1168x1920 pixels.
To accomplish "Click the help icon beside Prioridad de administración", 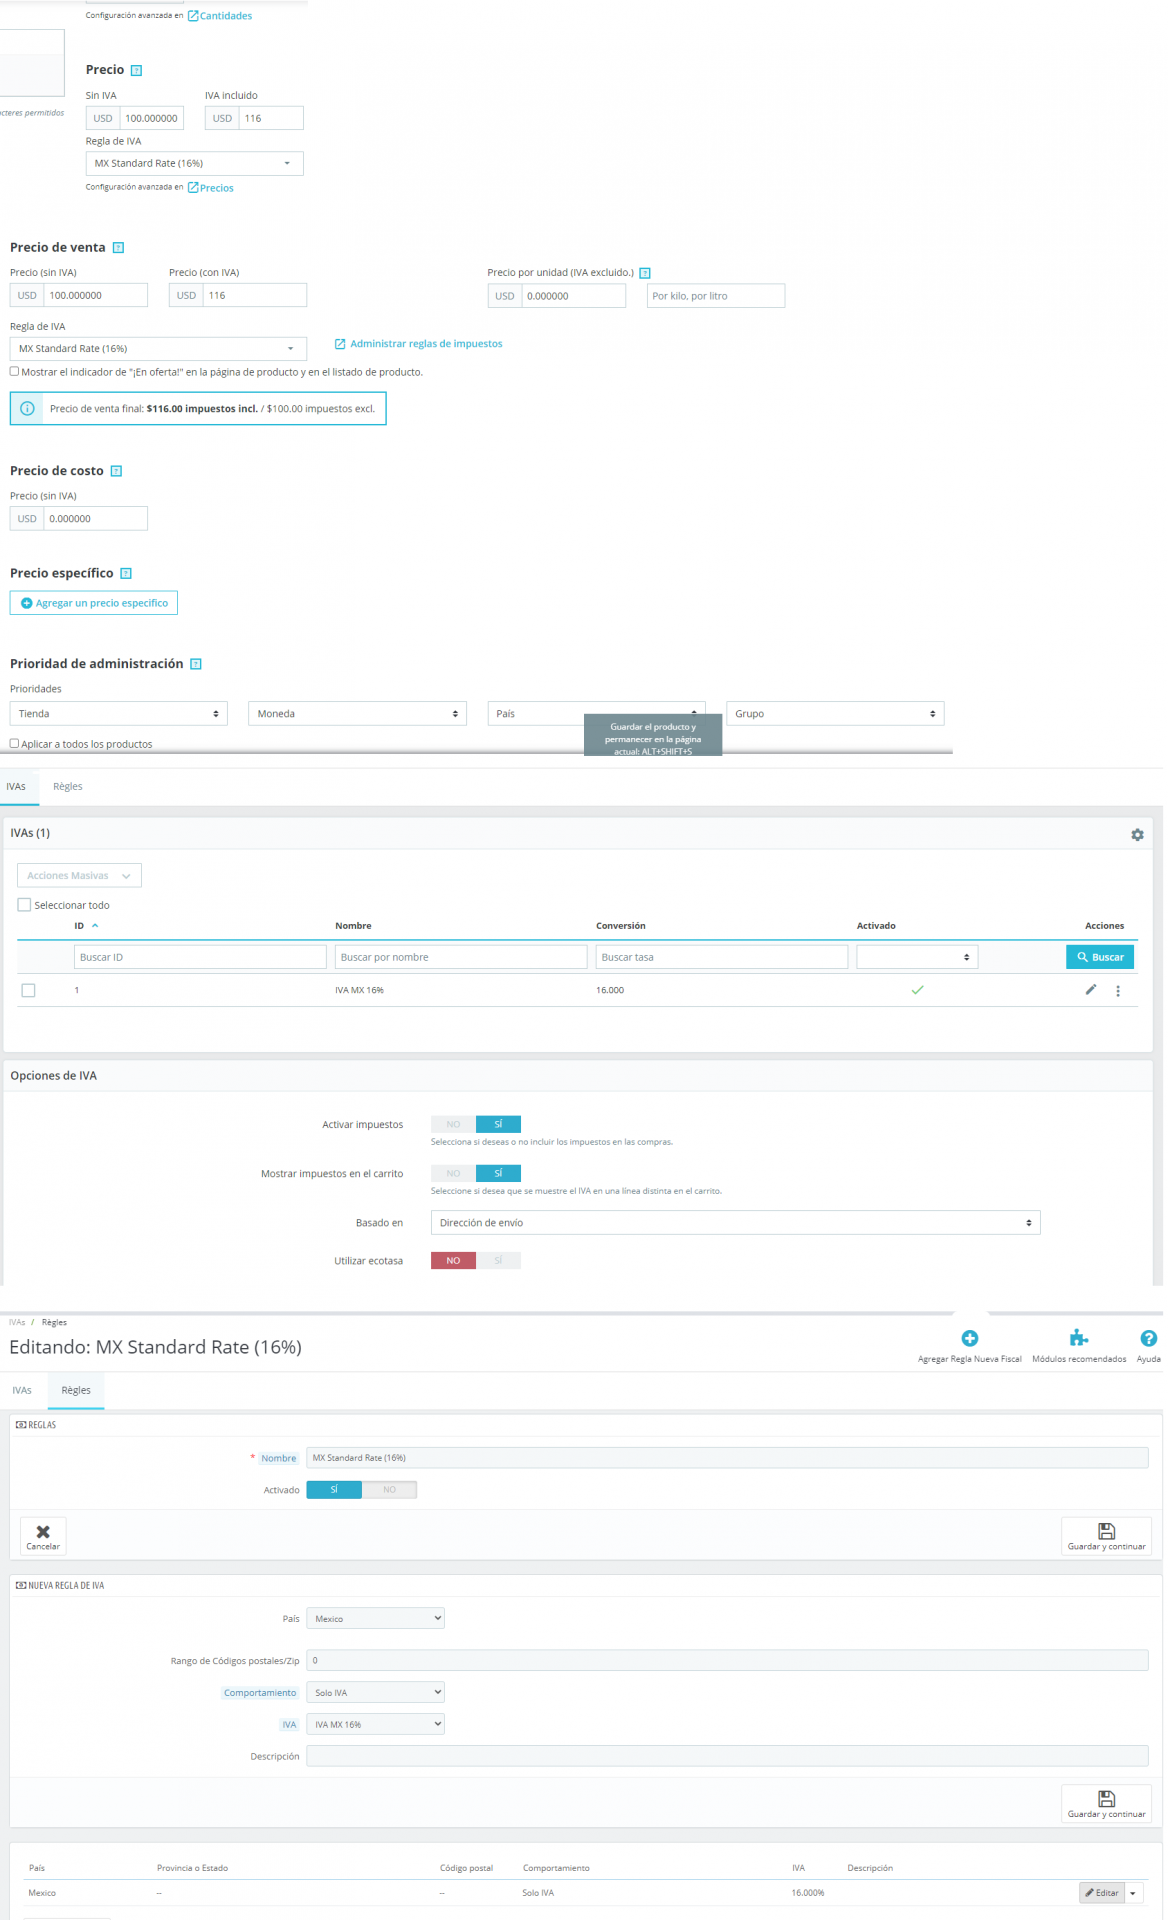I will [x=196, y=664].
